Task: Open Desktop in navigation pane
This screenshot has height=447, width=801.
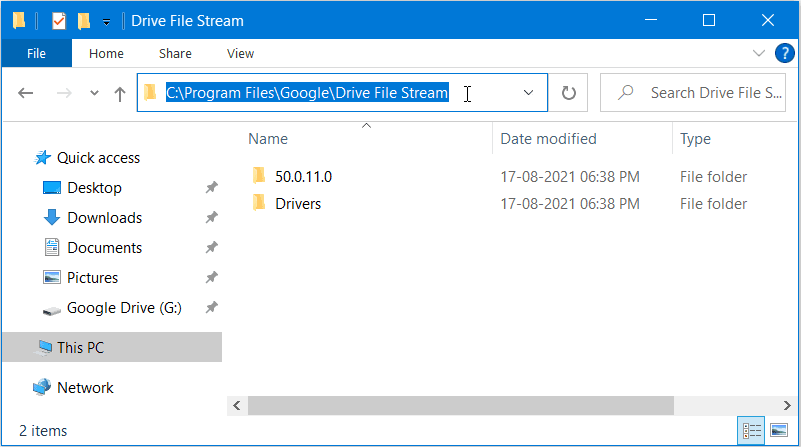Action: click(x=95, y=188)
